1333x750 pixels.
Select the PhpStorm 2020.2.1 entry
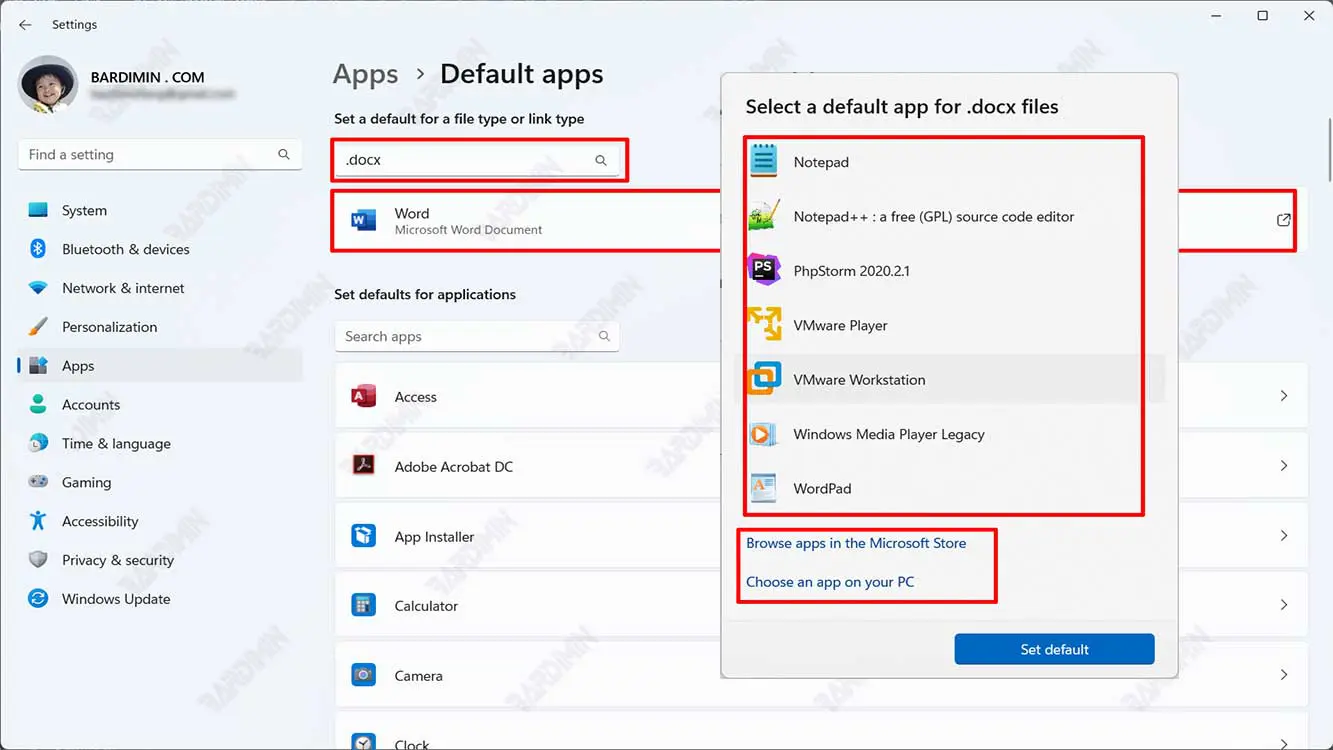[x=950, y=270]
